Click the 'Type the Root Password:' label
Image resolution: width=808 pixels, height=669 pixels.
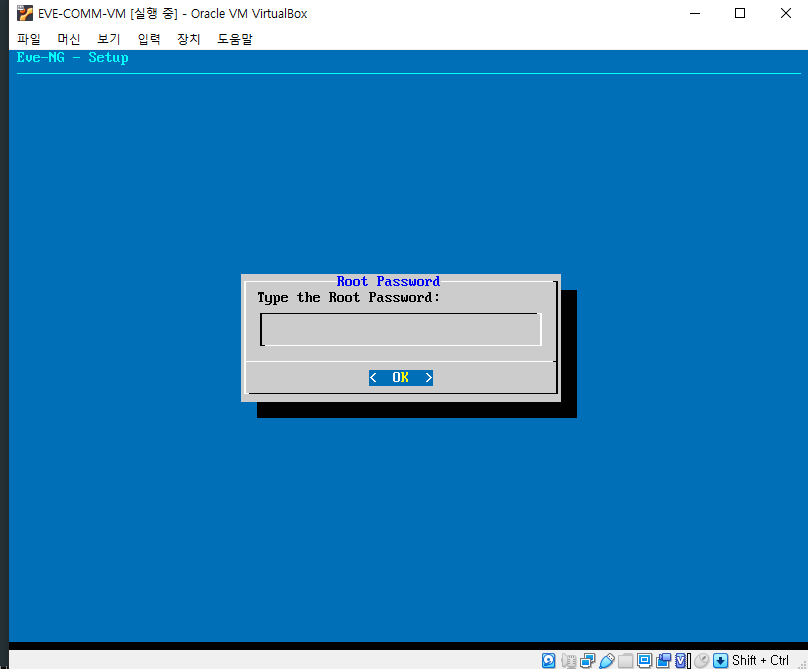point(349,298)
